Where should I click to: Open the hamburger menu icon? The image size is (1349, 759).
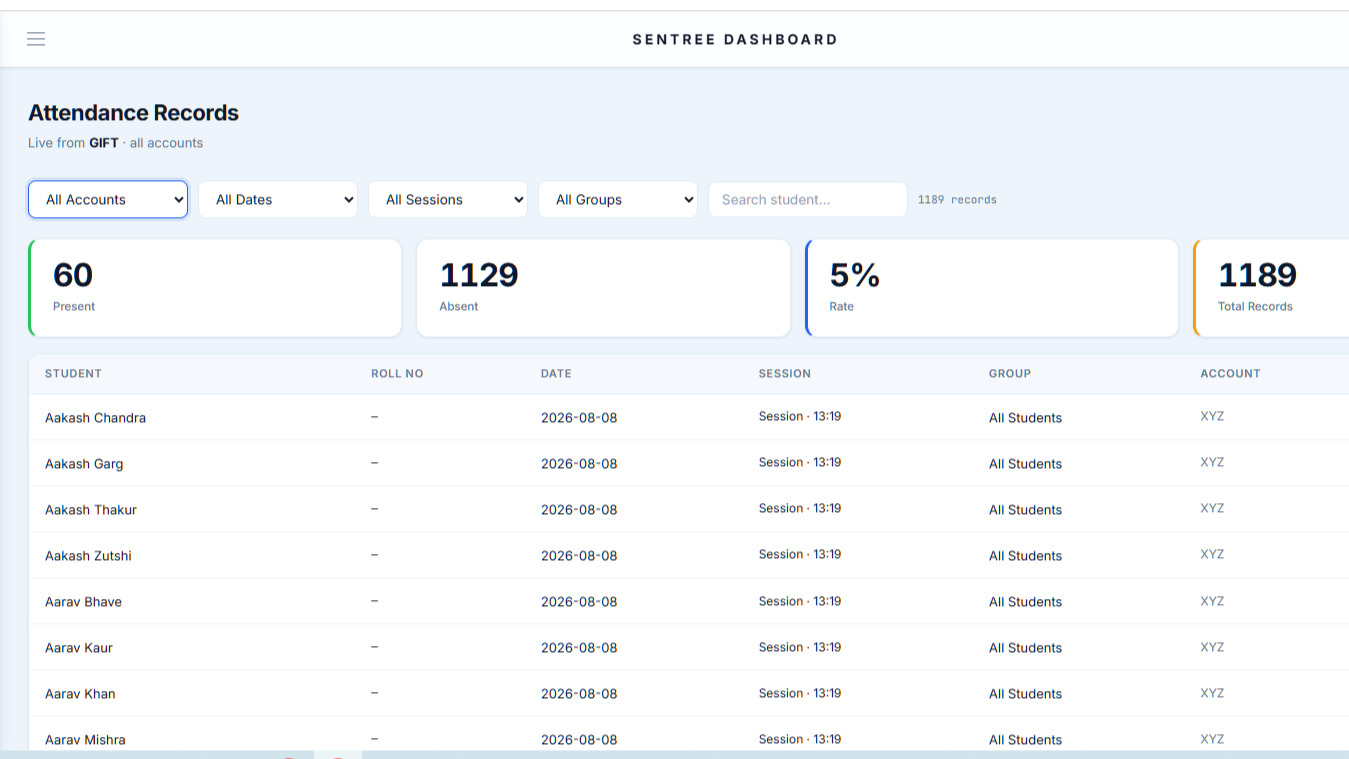(x=36, y=39)
